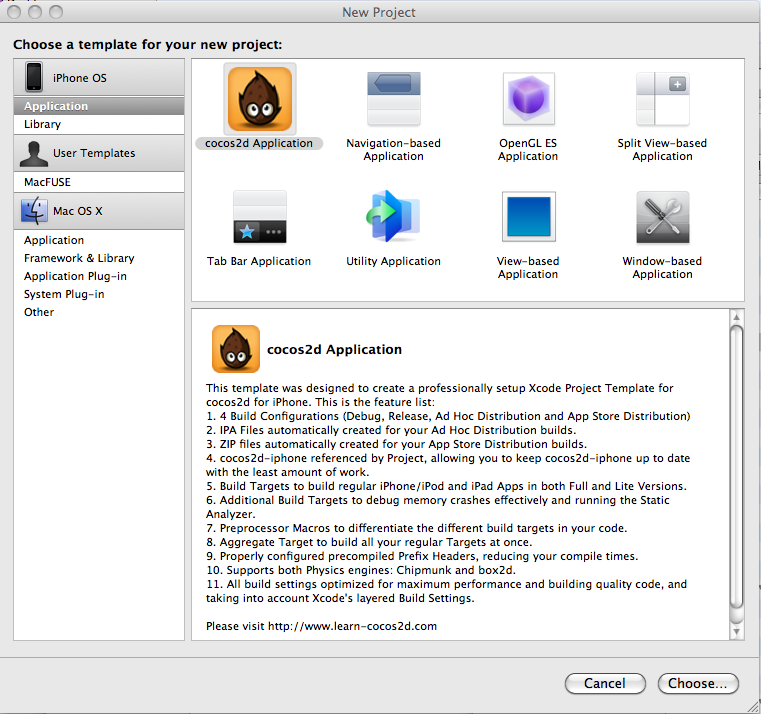Click the cocos2d icon in description pane
The image size is (761, 714).
click(236, 349)
